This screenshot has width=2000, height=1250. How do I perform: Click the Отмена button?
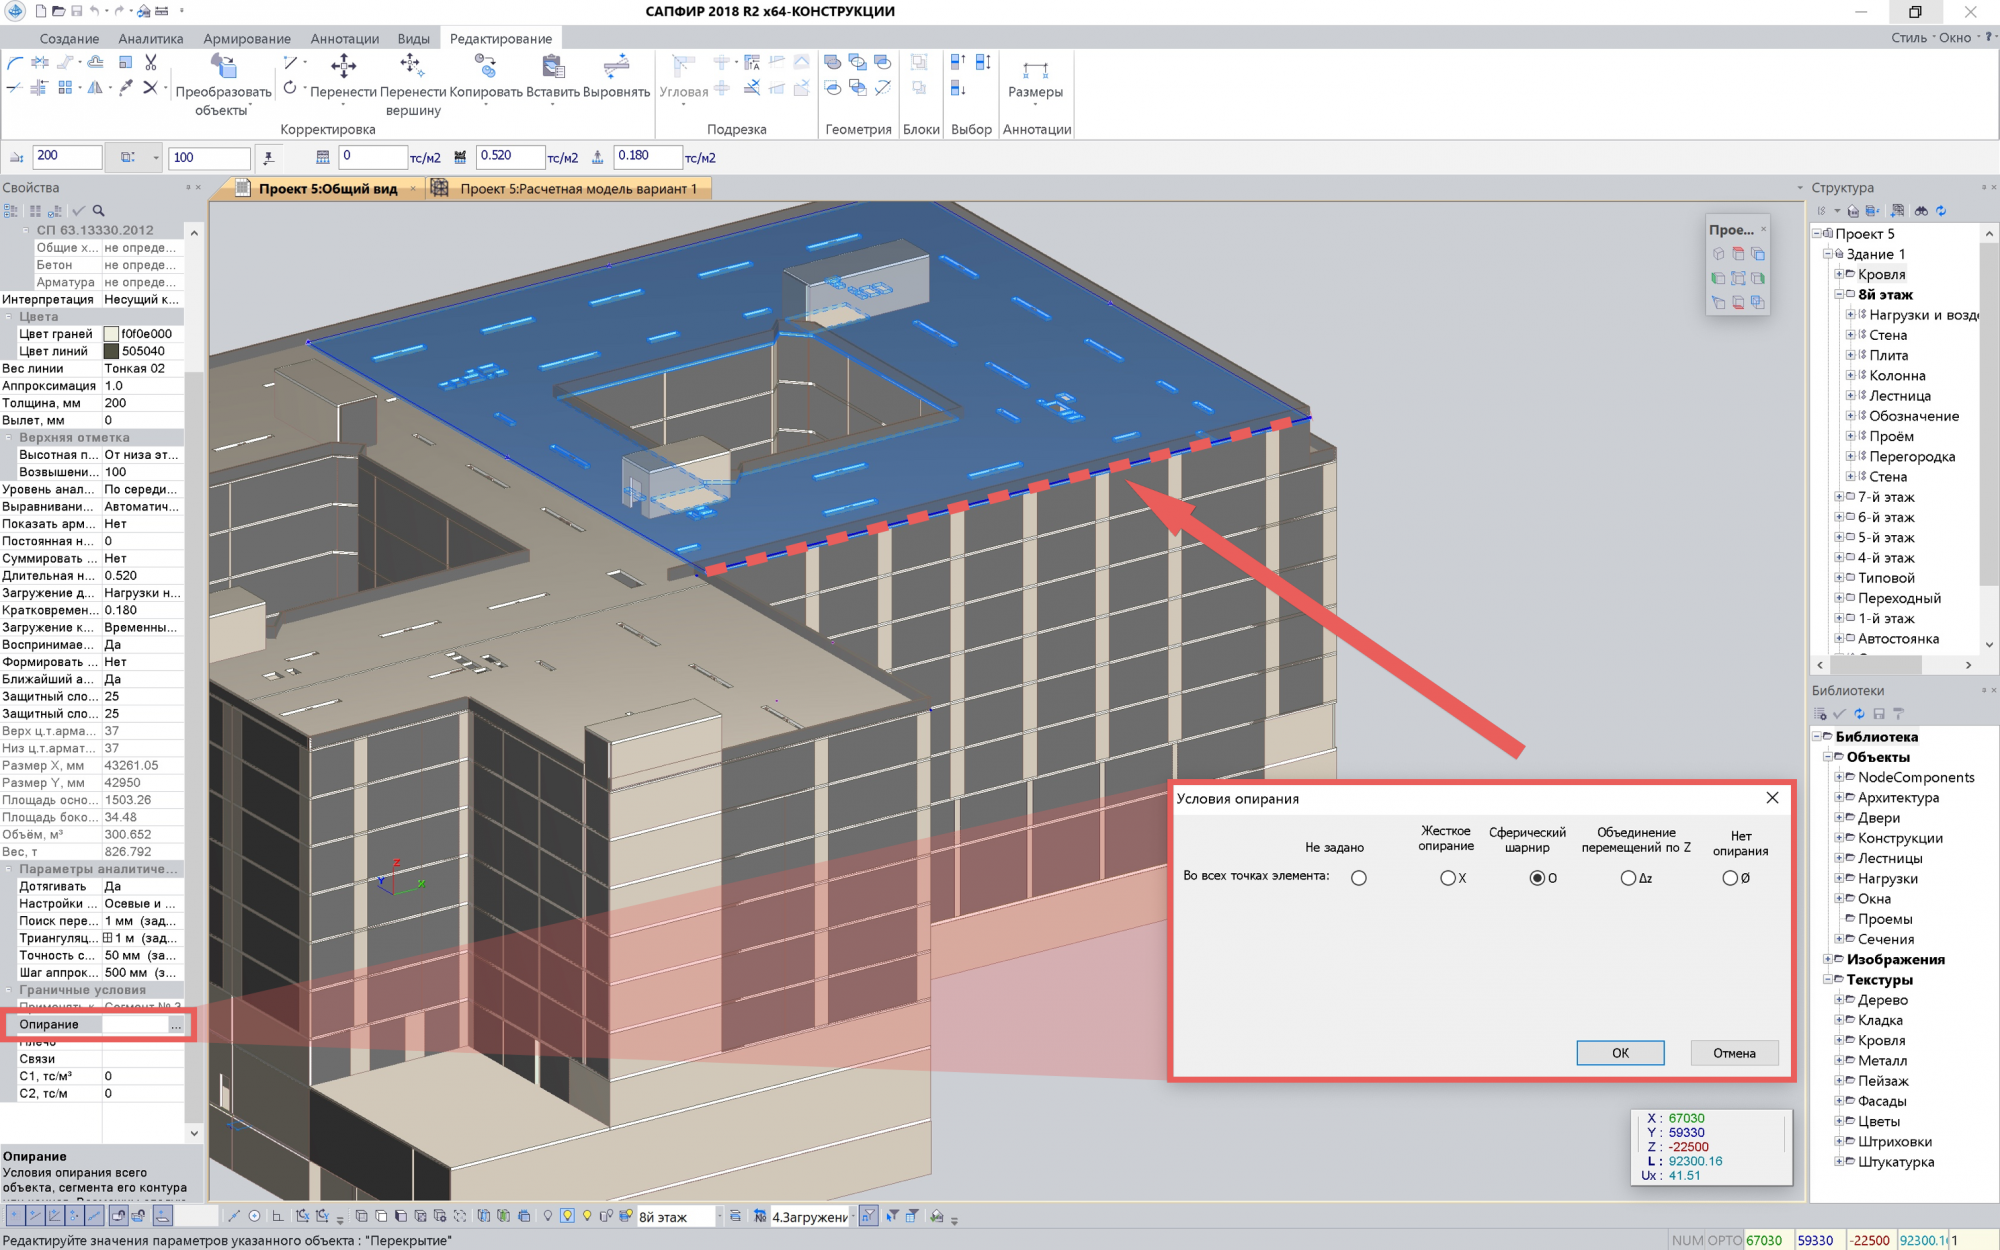pos(1733,1053)
